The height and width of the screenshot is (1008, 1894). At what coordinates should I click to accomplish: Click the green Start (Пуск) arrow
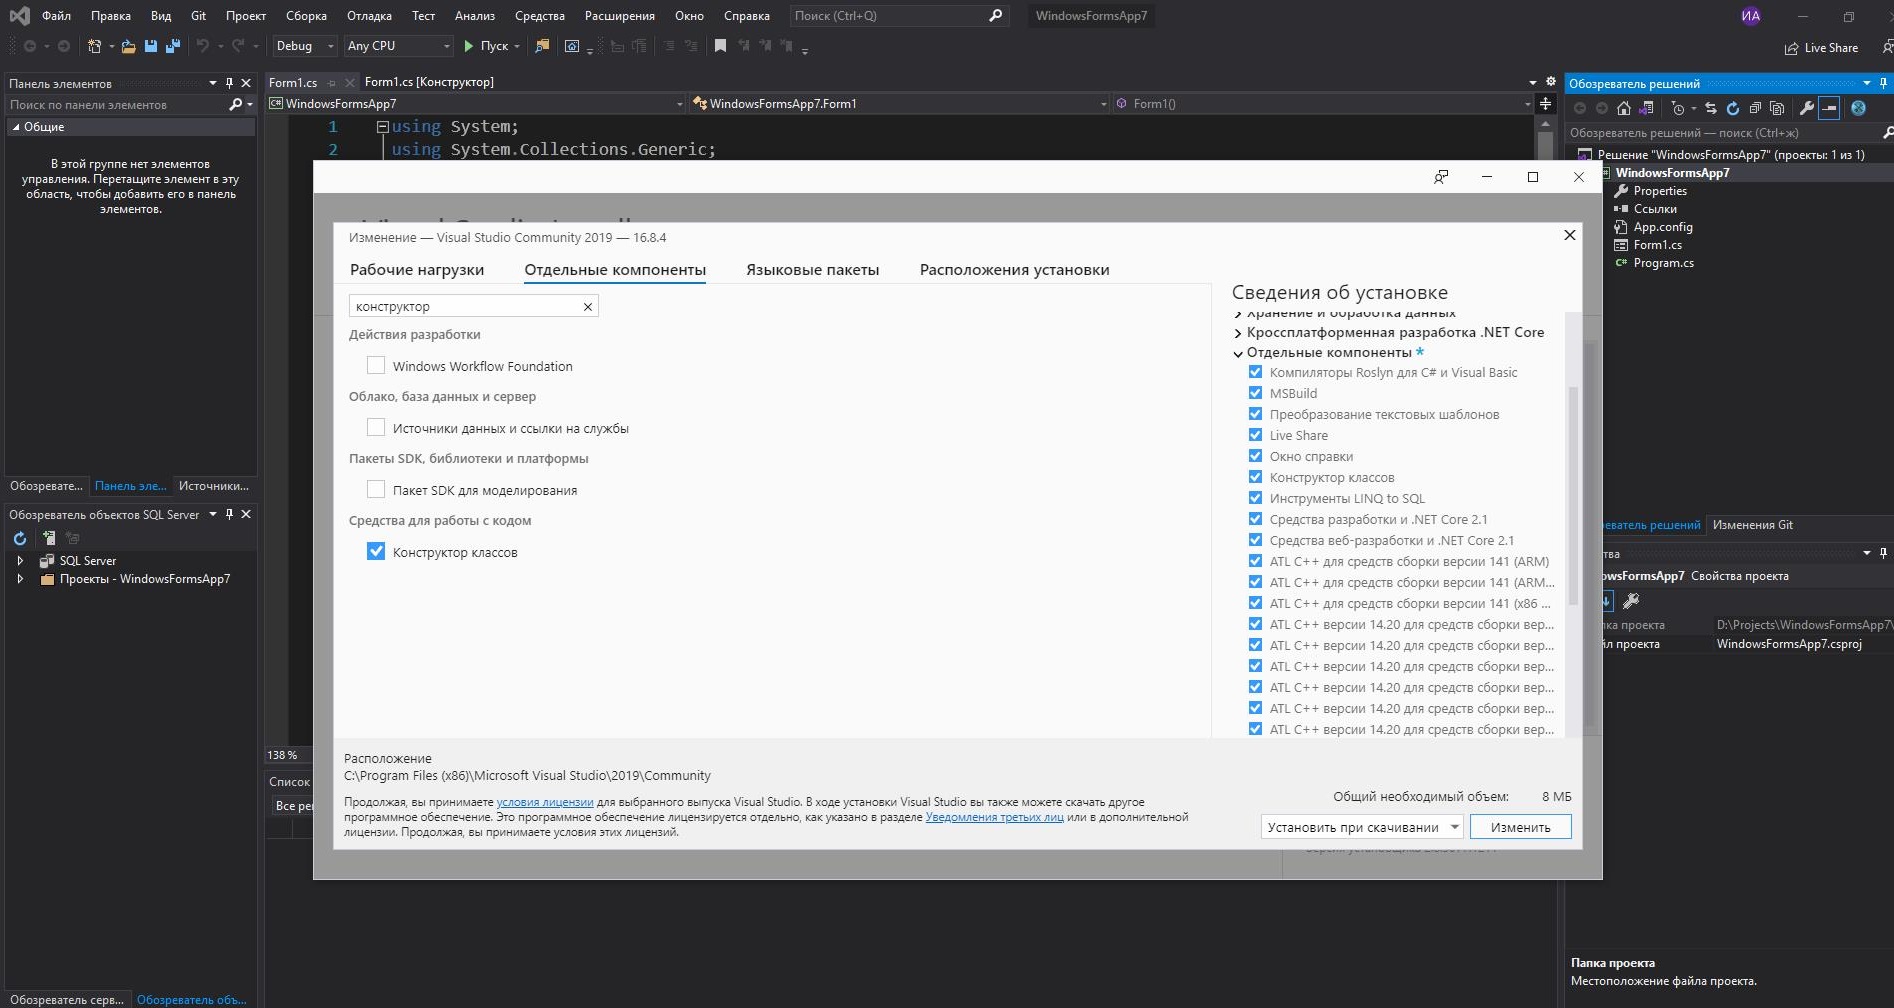[x=469, y=46]
